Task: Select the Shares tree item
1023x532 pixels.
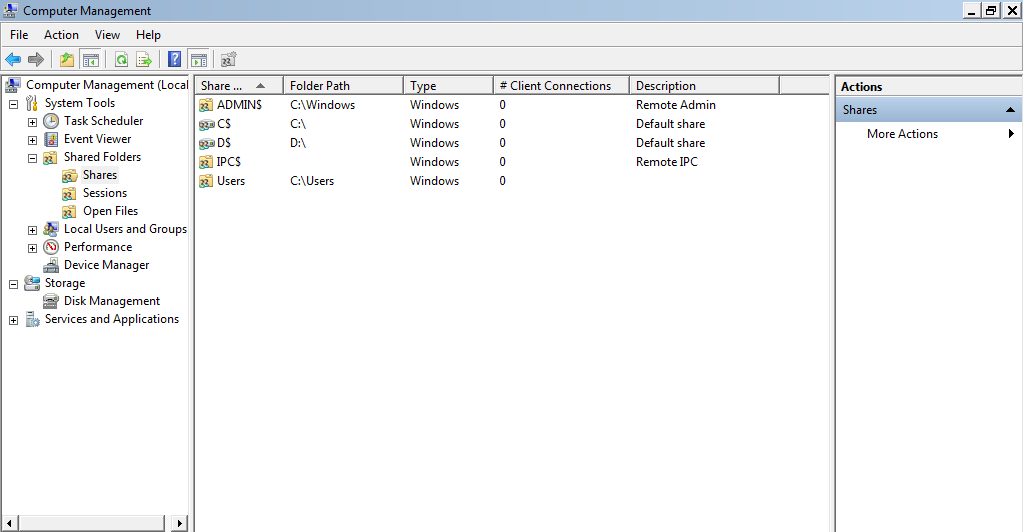Action: click(x=100, y=175)
